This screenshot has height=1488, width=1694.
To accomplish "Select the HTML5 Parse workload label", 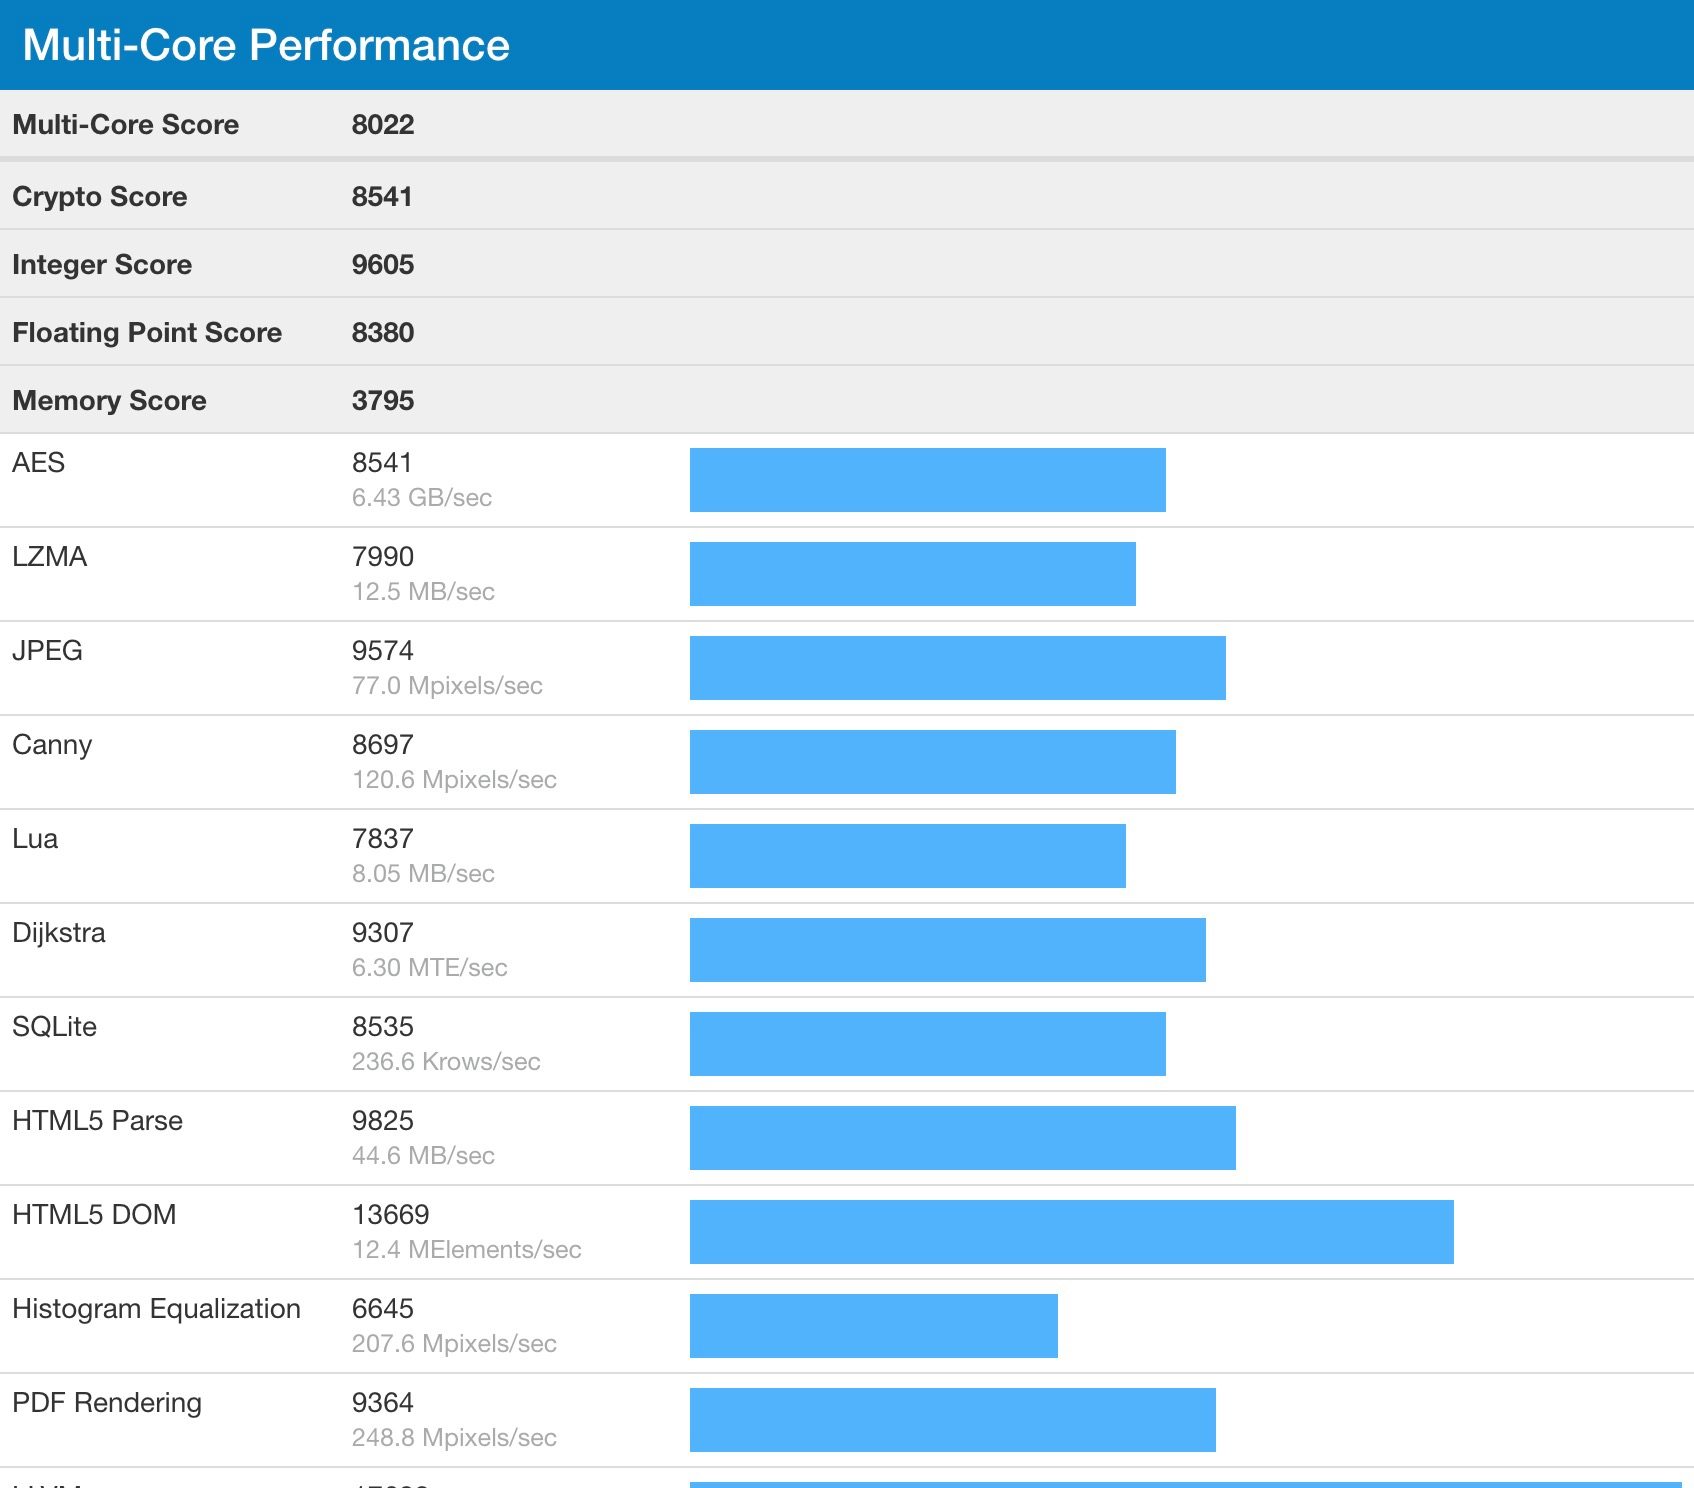I will click(97, 1121).
